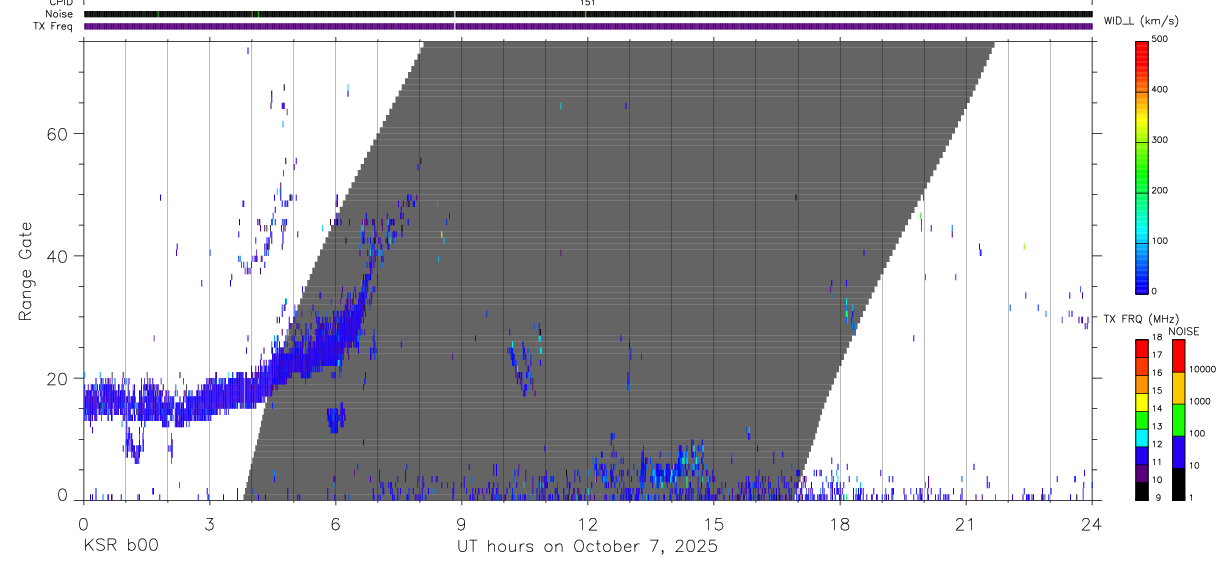Click the 'NOISE' legend title
The width and height of the screenshot is (1228, 567).
[1185, 332]
